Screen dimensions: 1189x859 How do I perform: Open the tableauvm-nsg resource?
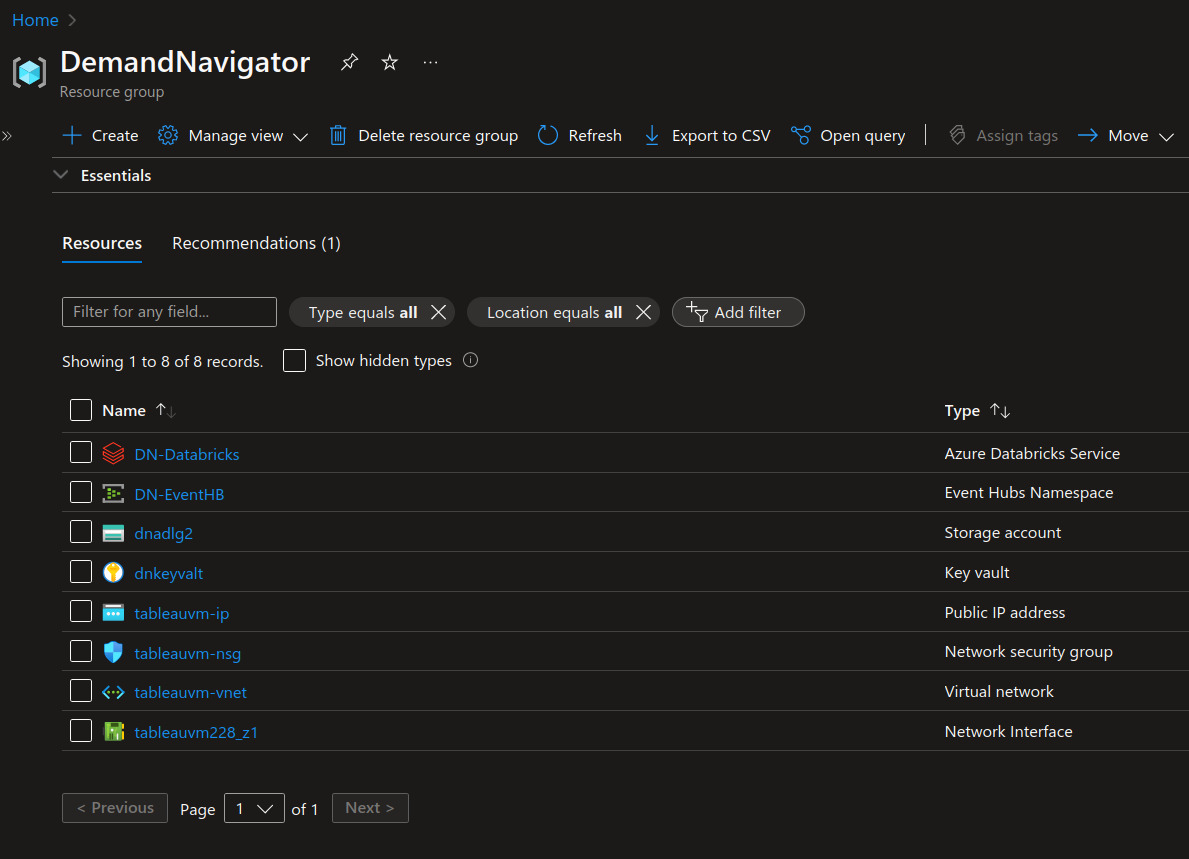tap(187, 653)
